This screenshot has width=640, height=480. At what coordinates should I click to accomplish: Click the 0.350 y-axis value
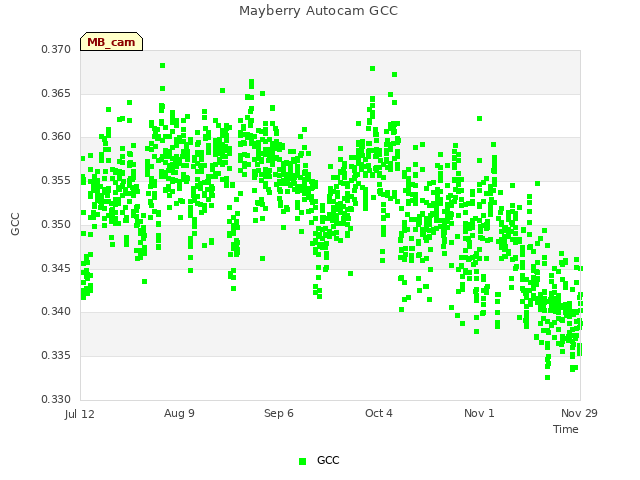click(56, 224)
